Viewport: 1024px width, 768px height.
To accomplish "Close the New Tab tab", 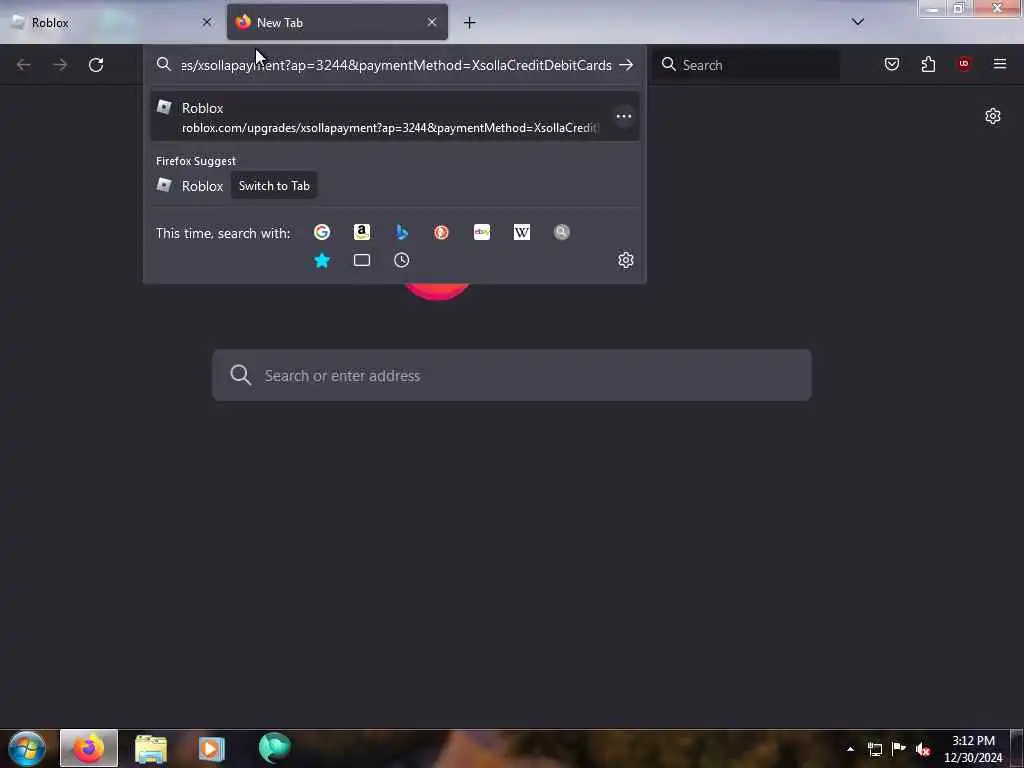I will 432,22.
